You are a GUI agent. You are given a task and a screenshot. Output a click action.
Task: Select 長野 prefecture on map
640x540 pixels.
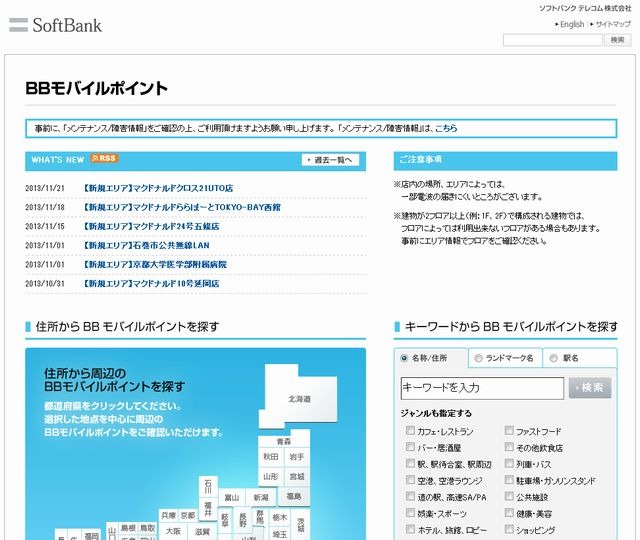click(243, 520)
